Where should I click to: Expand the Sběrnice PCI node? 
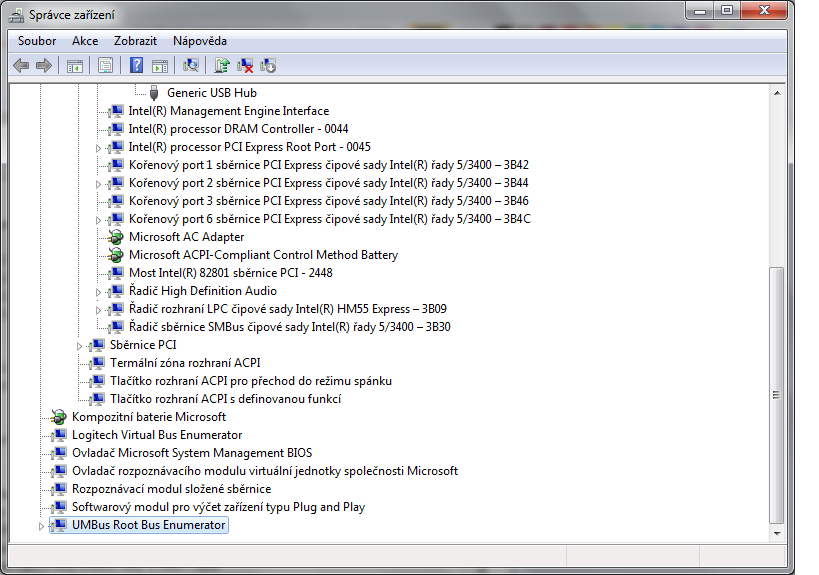pyautogui.click(x=79, y=346)
